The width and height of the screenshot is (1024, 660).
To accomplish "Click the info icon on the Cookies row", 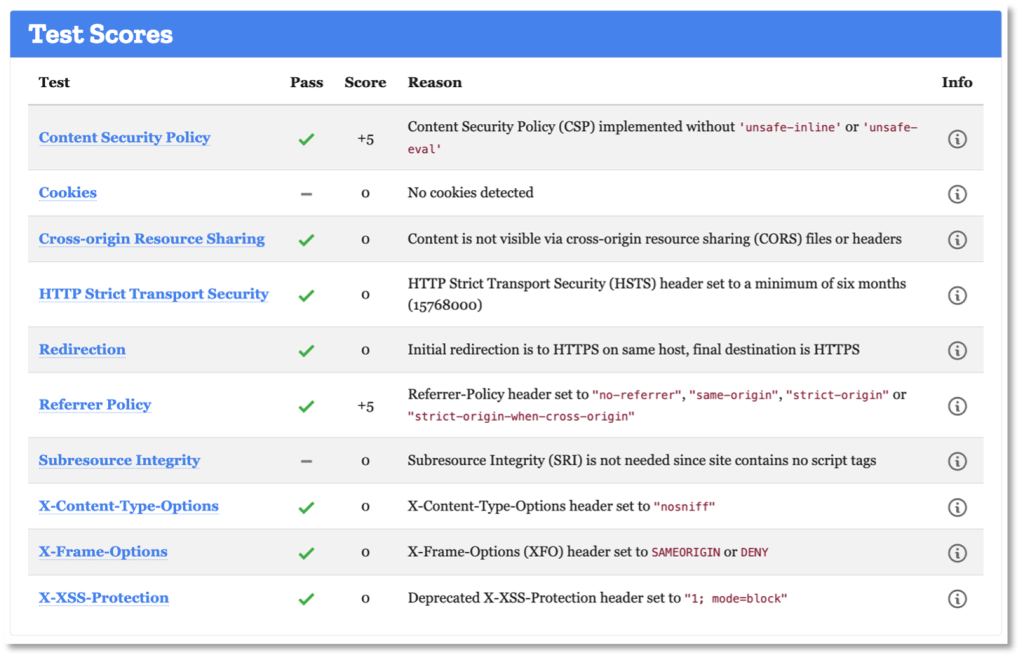I will pyautogui.click(x=957, y=192).
